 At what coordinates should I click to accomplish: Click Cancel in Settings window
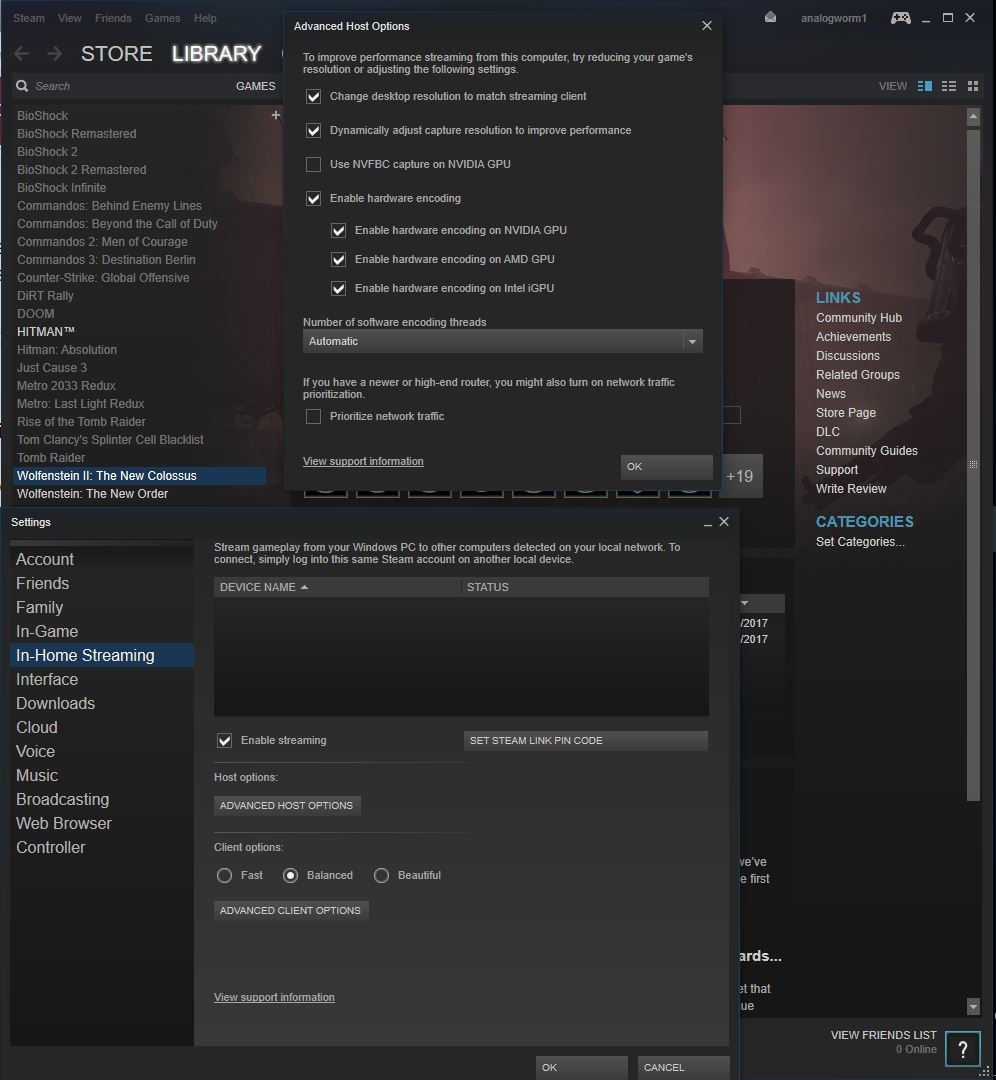pyautogui.click(x=683, y=1067)
